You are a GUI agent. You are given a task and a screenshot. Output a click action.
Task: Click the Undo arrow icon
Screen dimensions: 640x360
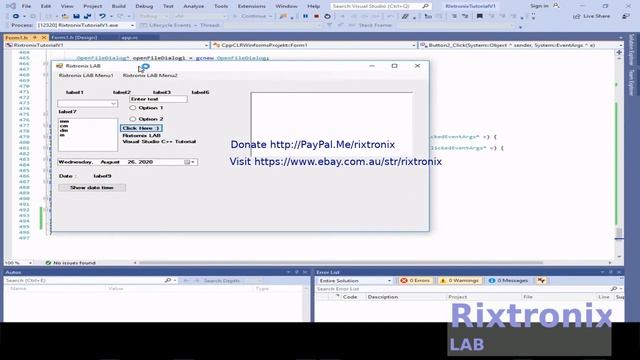(x=102, y=16)
